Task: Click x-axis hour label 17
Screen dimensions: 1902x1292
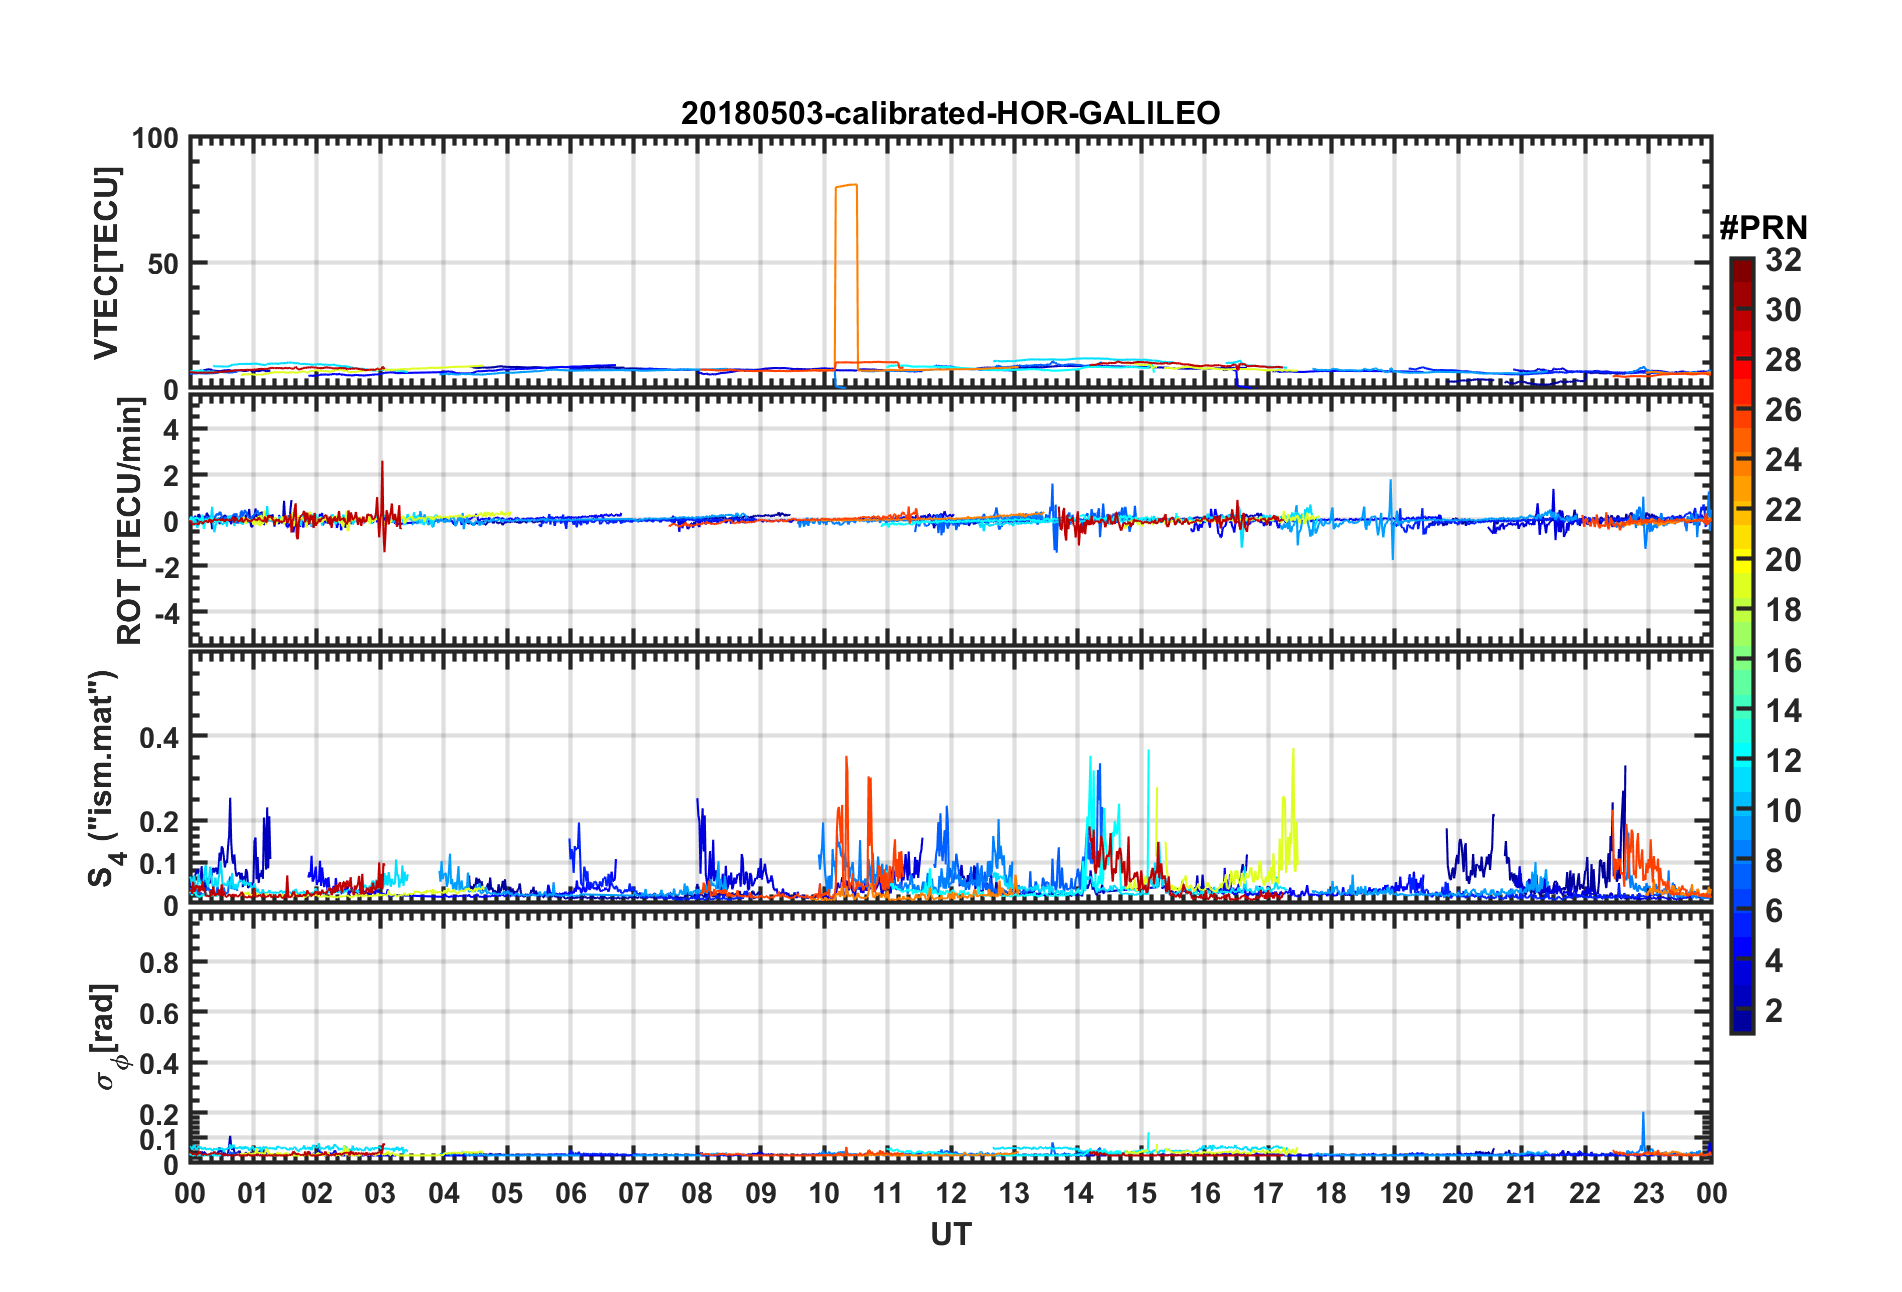Action: tap(1268, 1193)
